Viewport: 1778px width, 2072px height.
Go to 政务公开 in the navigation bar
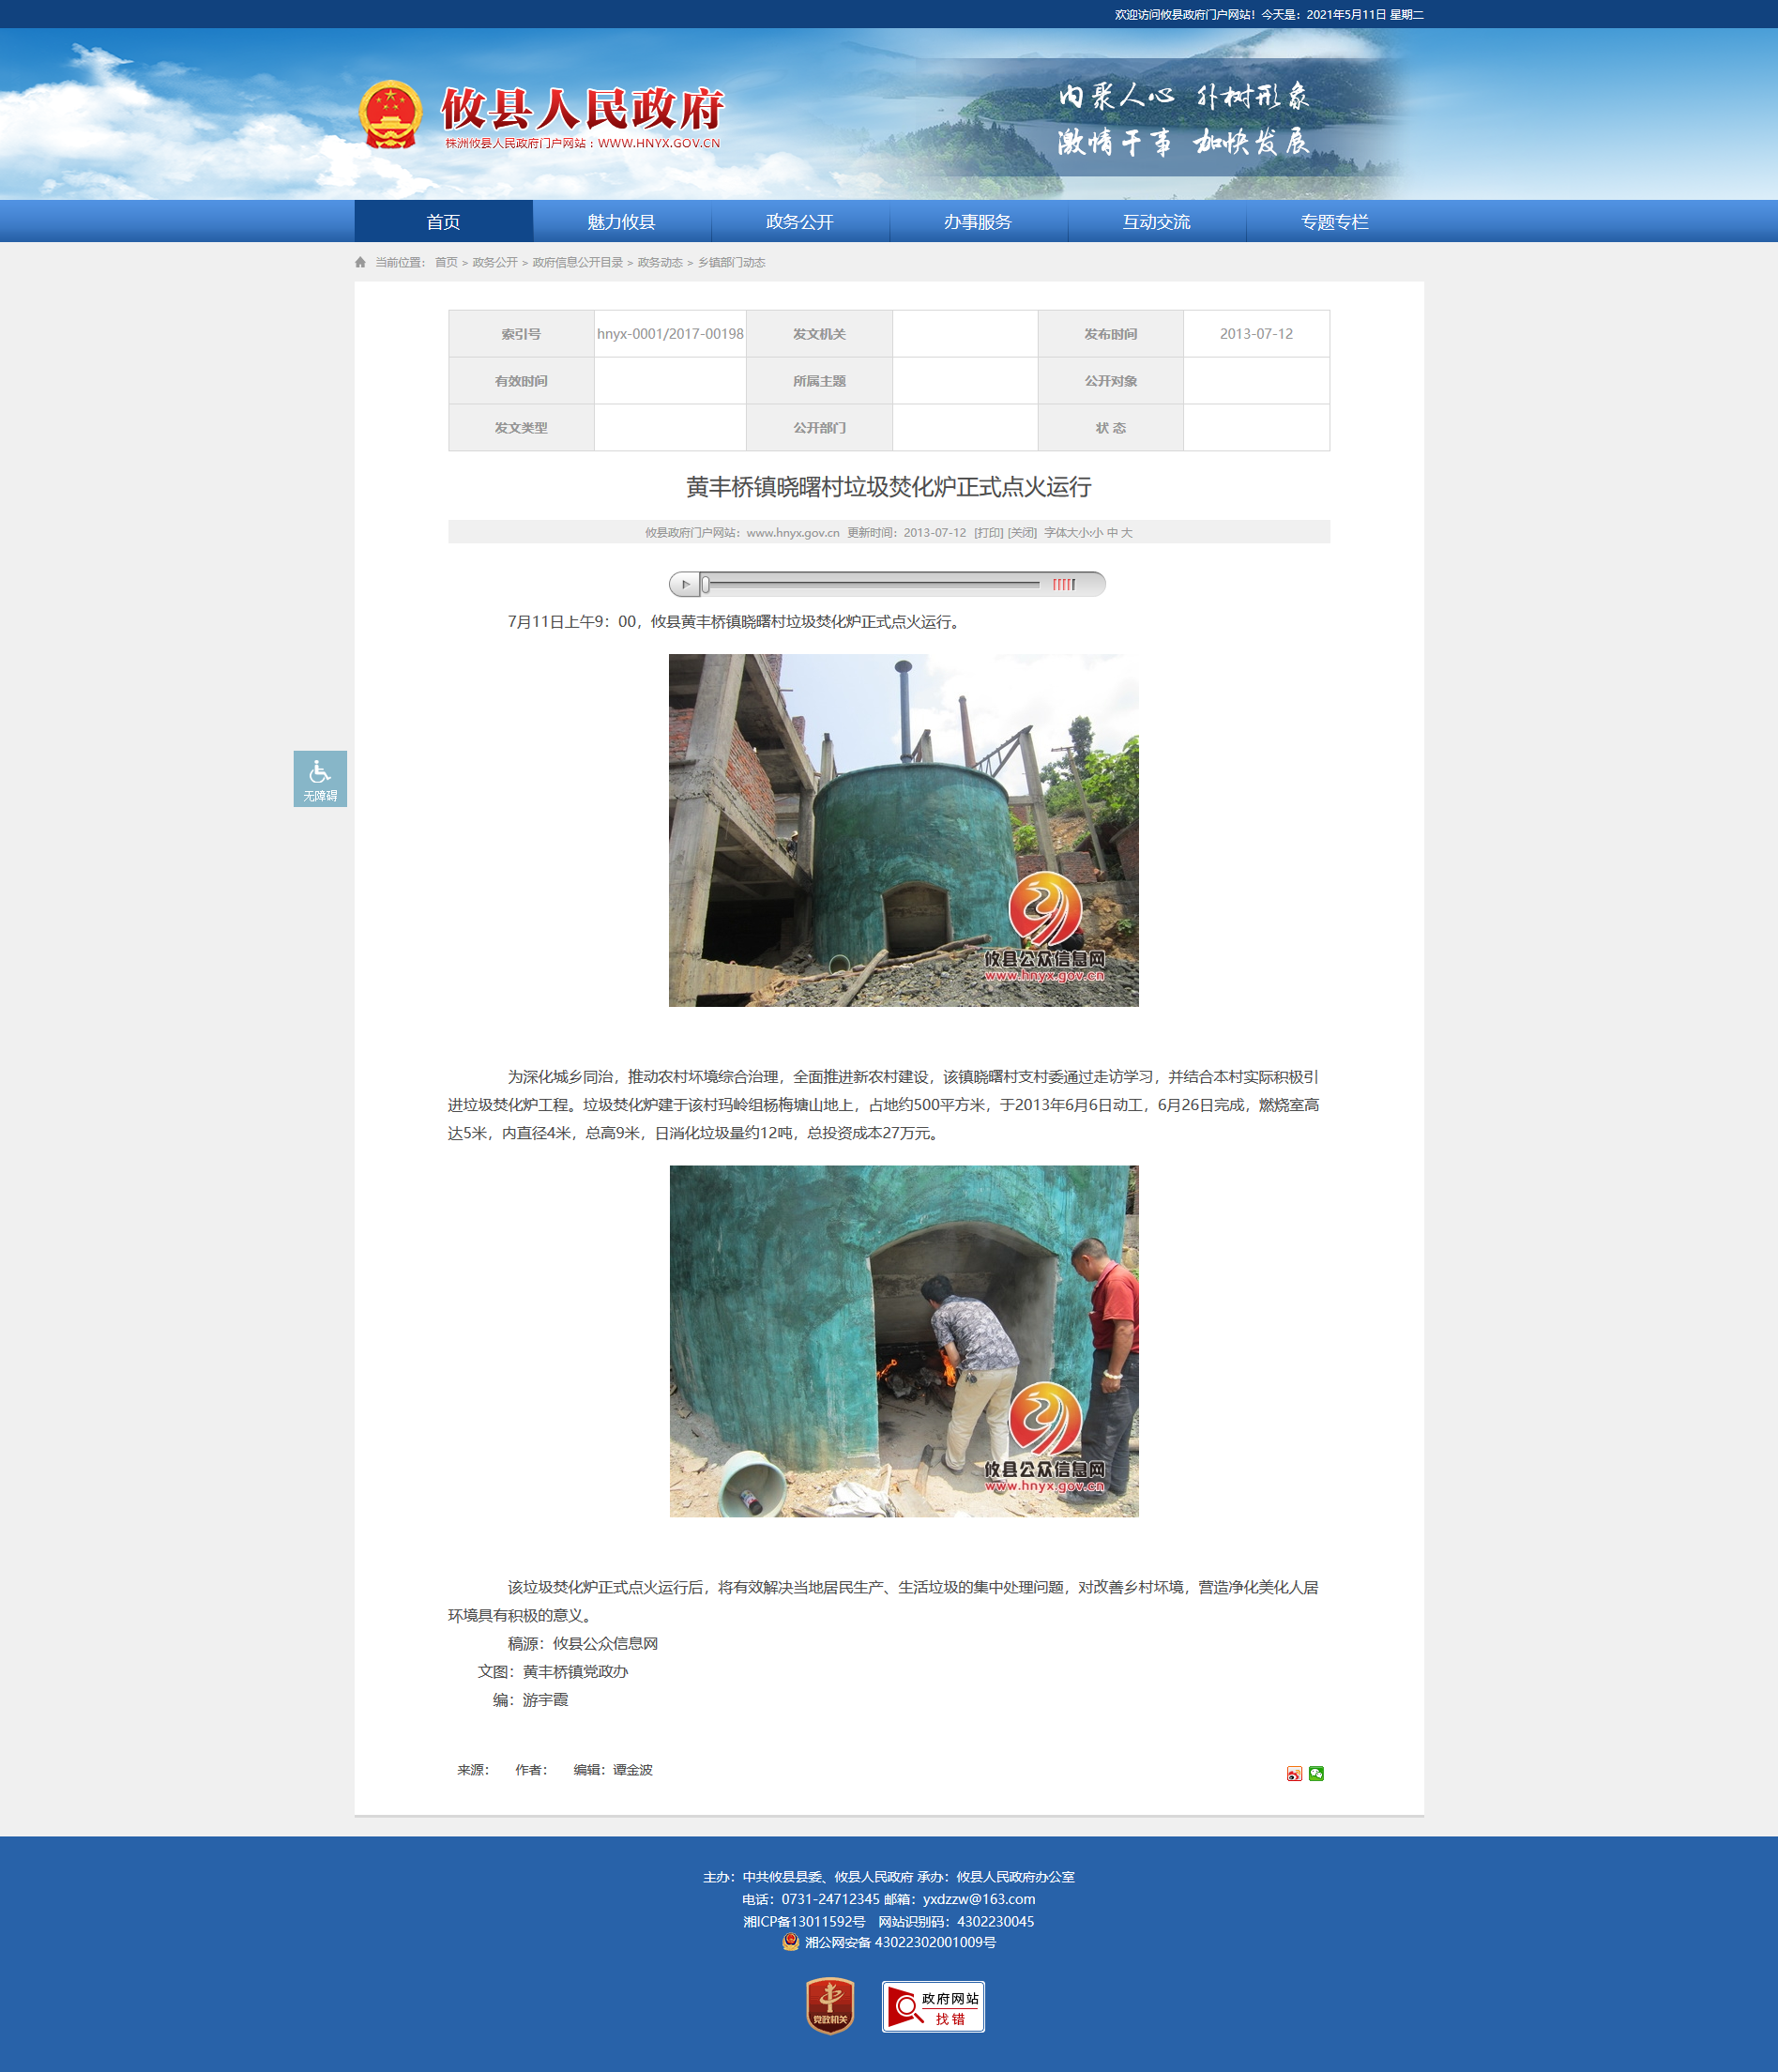click(x=799, y=222)
